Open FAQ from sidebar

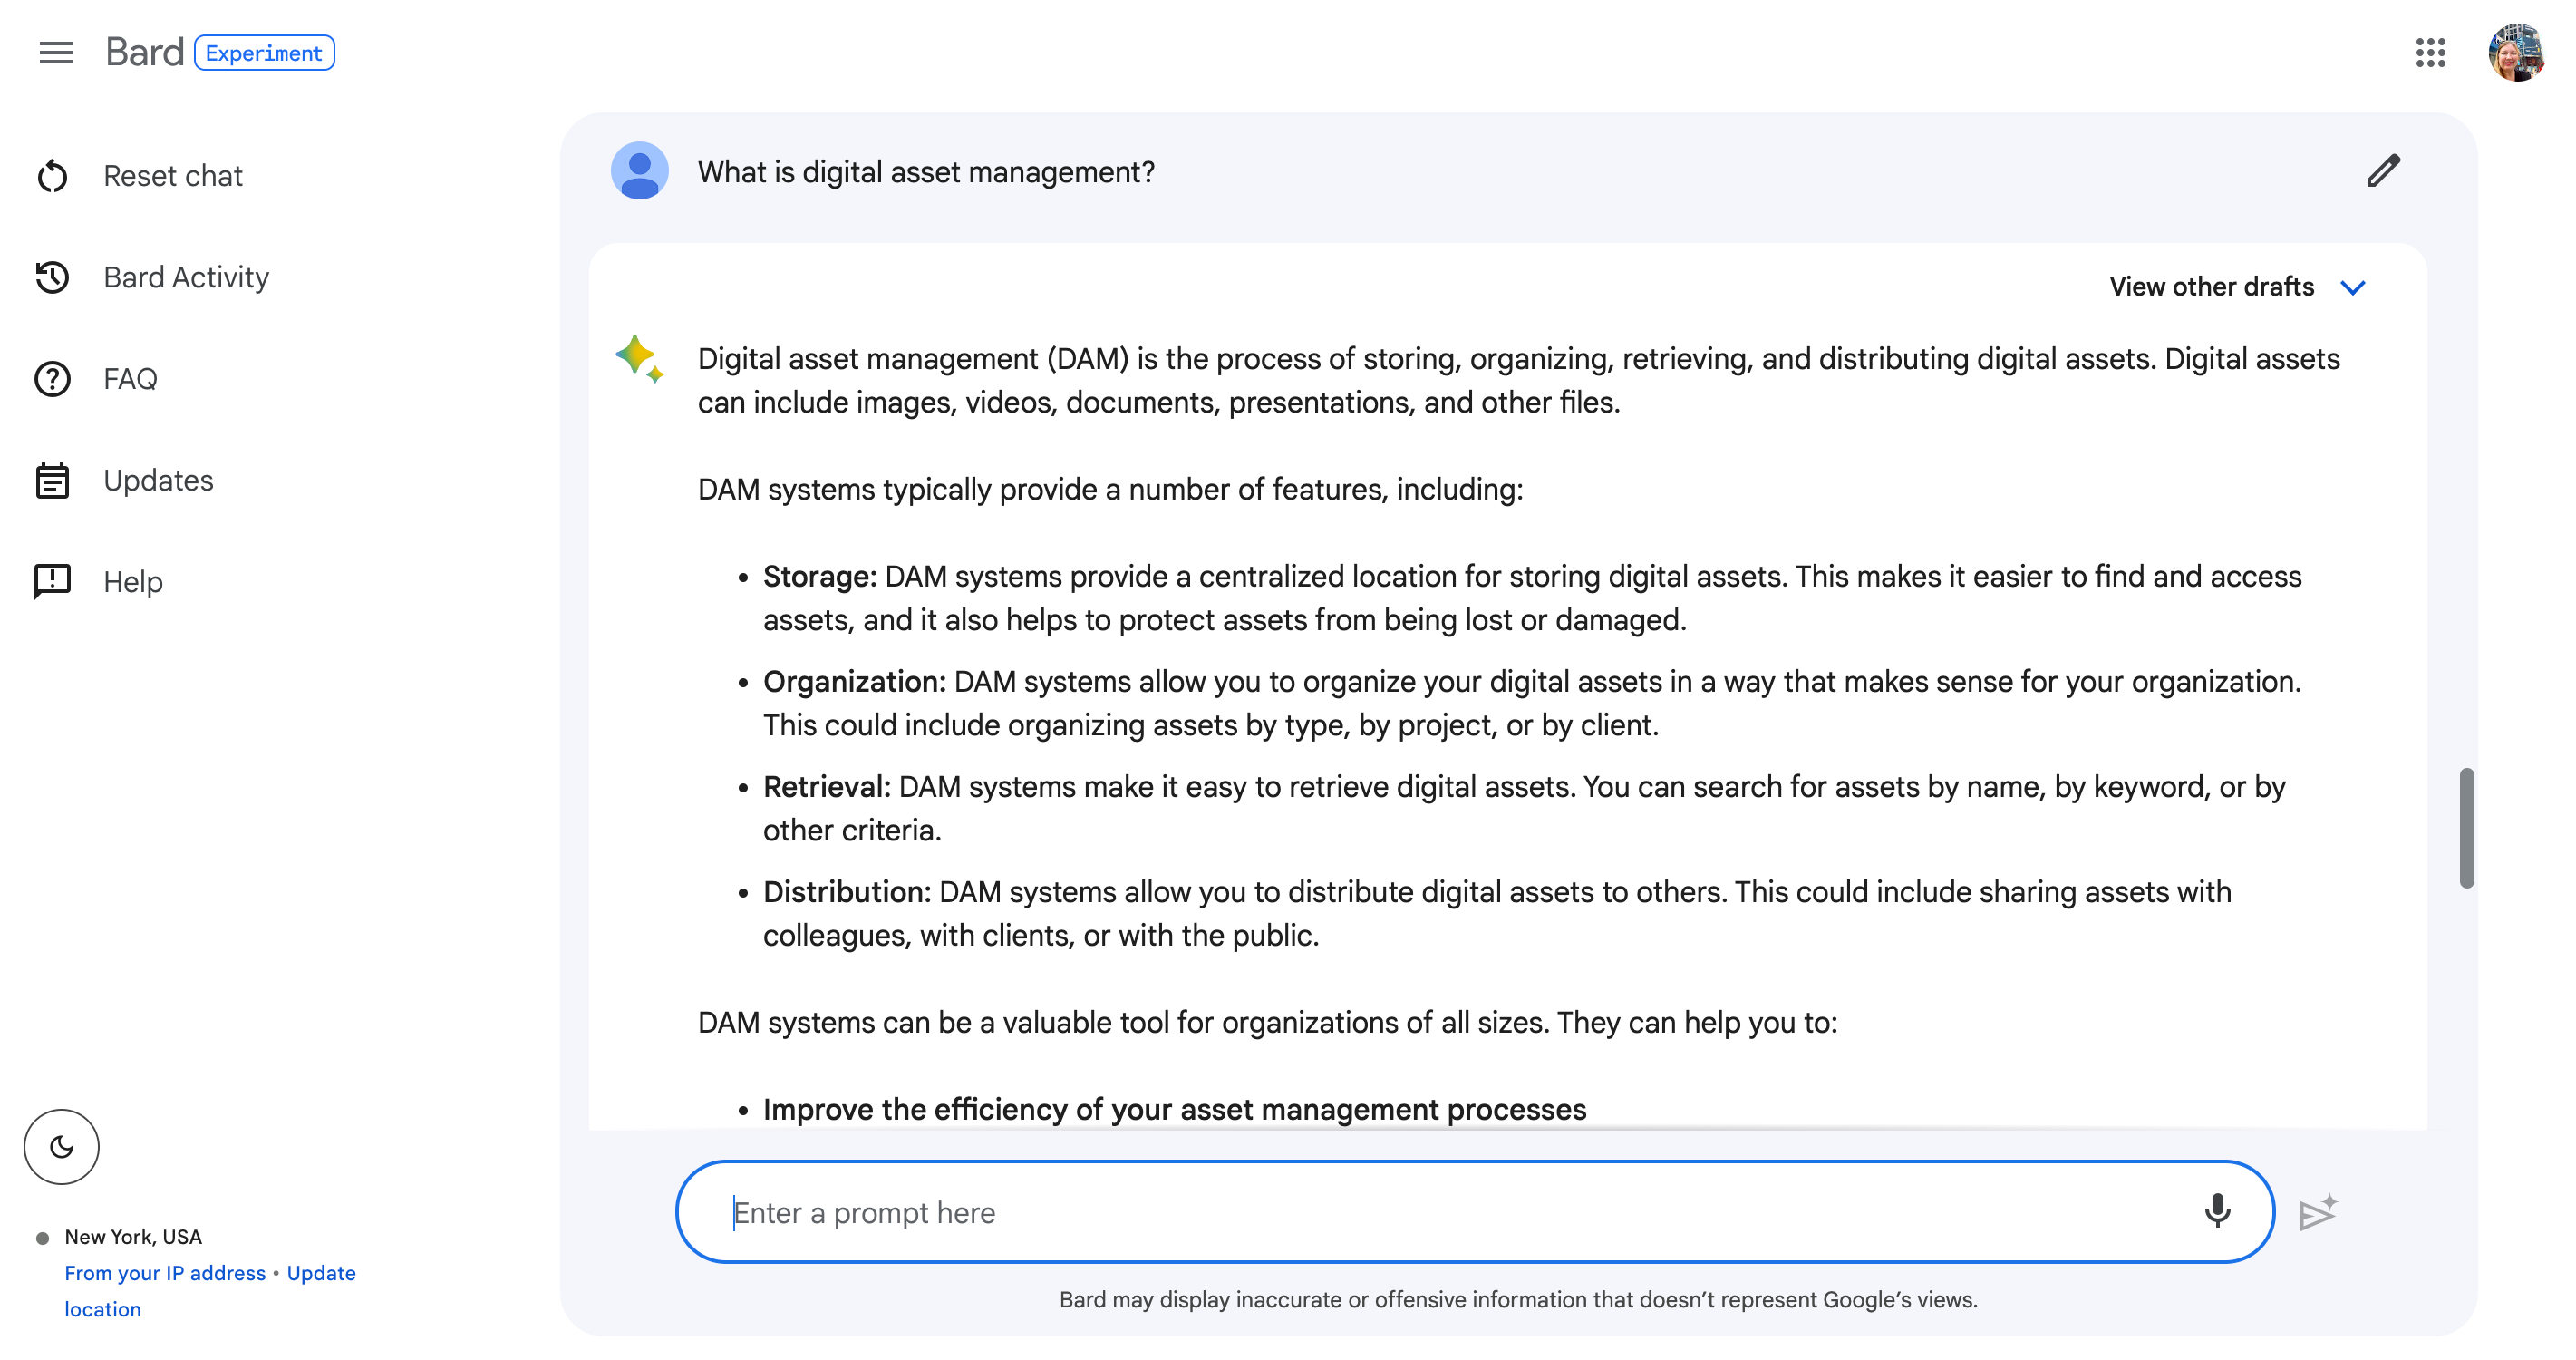pos(130,379)
